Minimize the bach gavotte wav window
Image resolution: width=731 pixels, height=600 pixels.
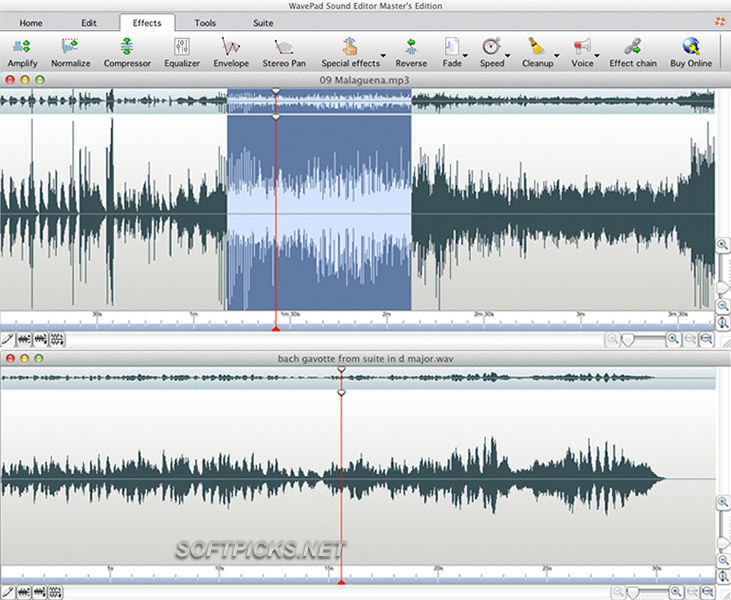[25, 358]
